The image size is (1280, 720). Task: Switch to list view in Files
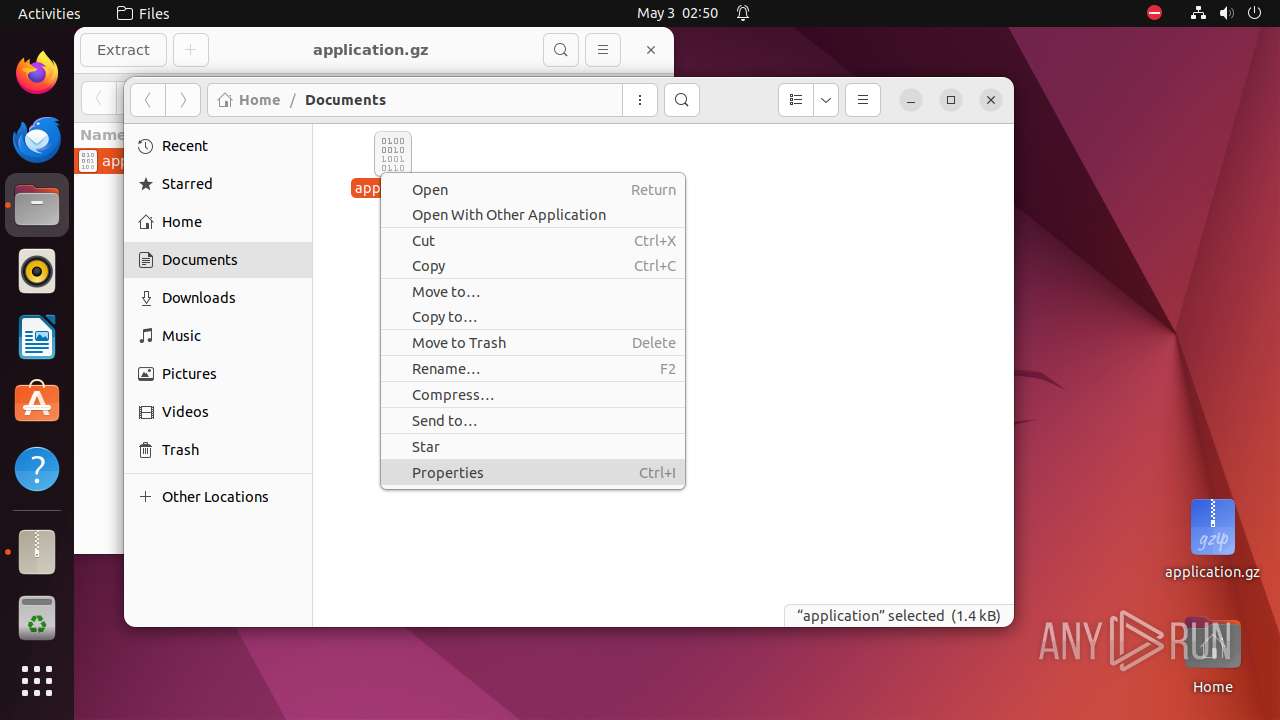796,100
